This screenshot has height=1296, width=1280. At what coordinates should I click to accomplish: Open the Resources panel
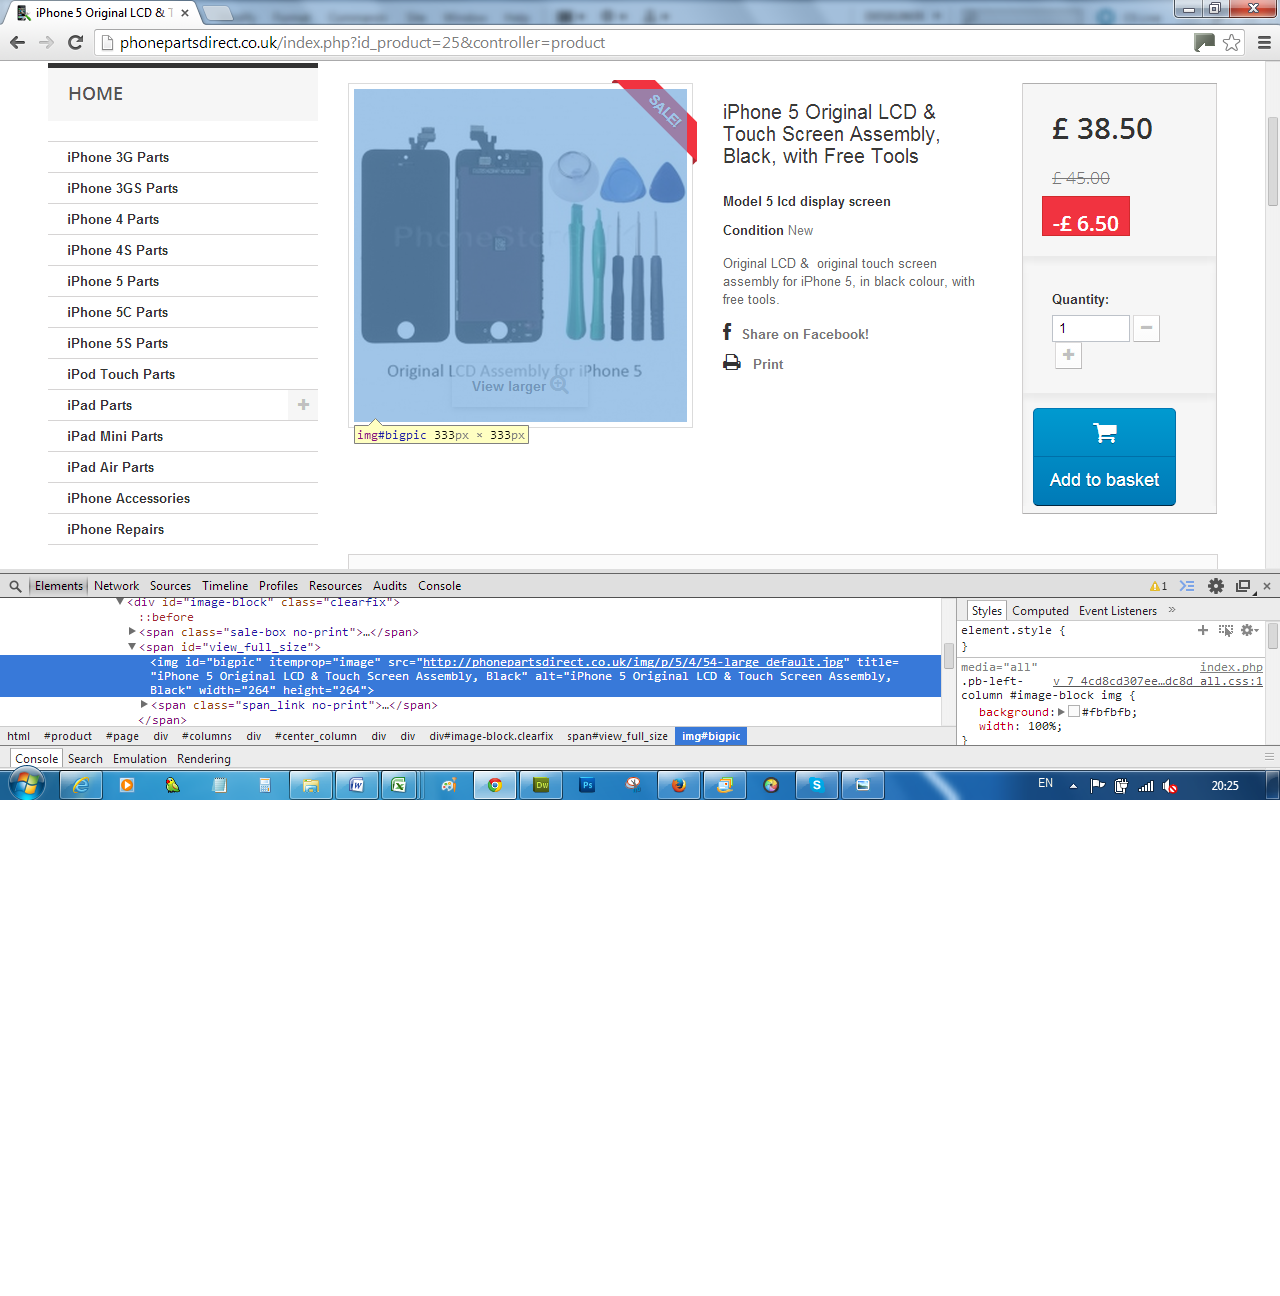[335, 586]
